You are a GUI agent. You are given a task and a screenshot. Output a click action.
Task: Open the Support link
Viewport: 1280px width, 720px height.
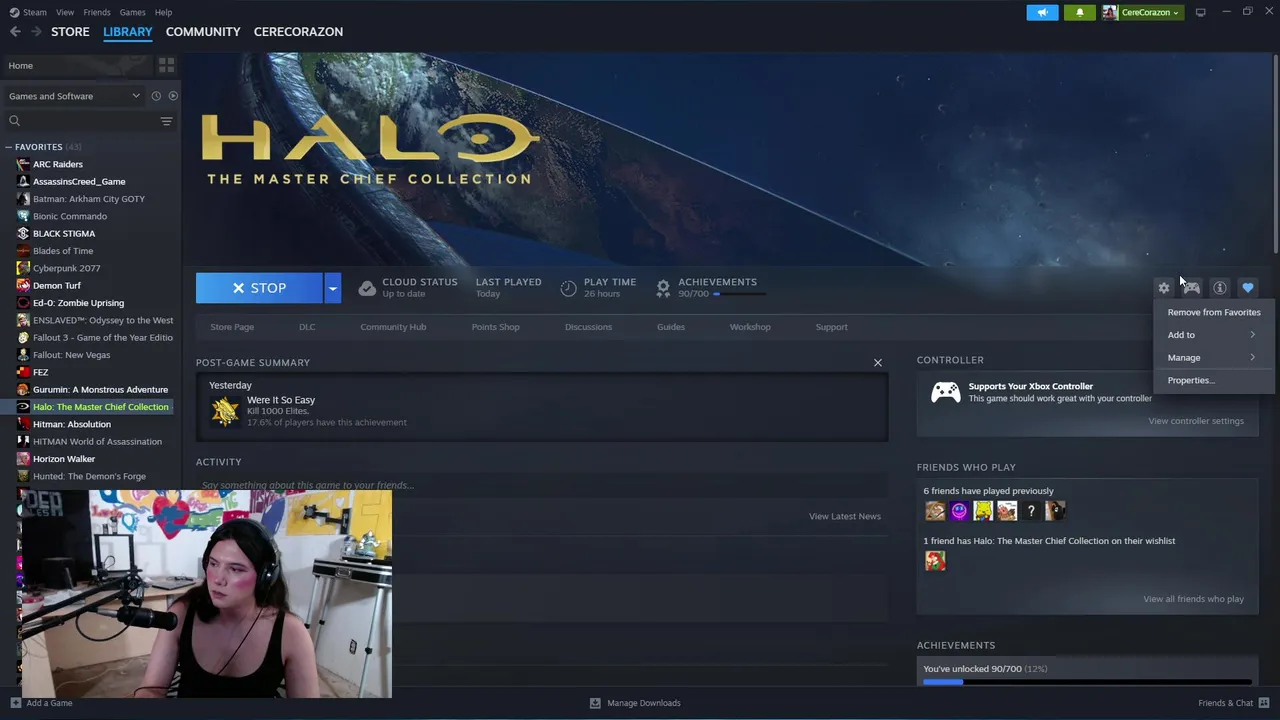(831, 327)
